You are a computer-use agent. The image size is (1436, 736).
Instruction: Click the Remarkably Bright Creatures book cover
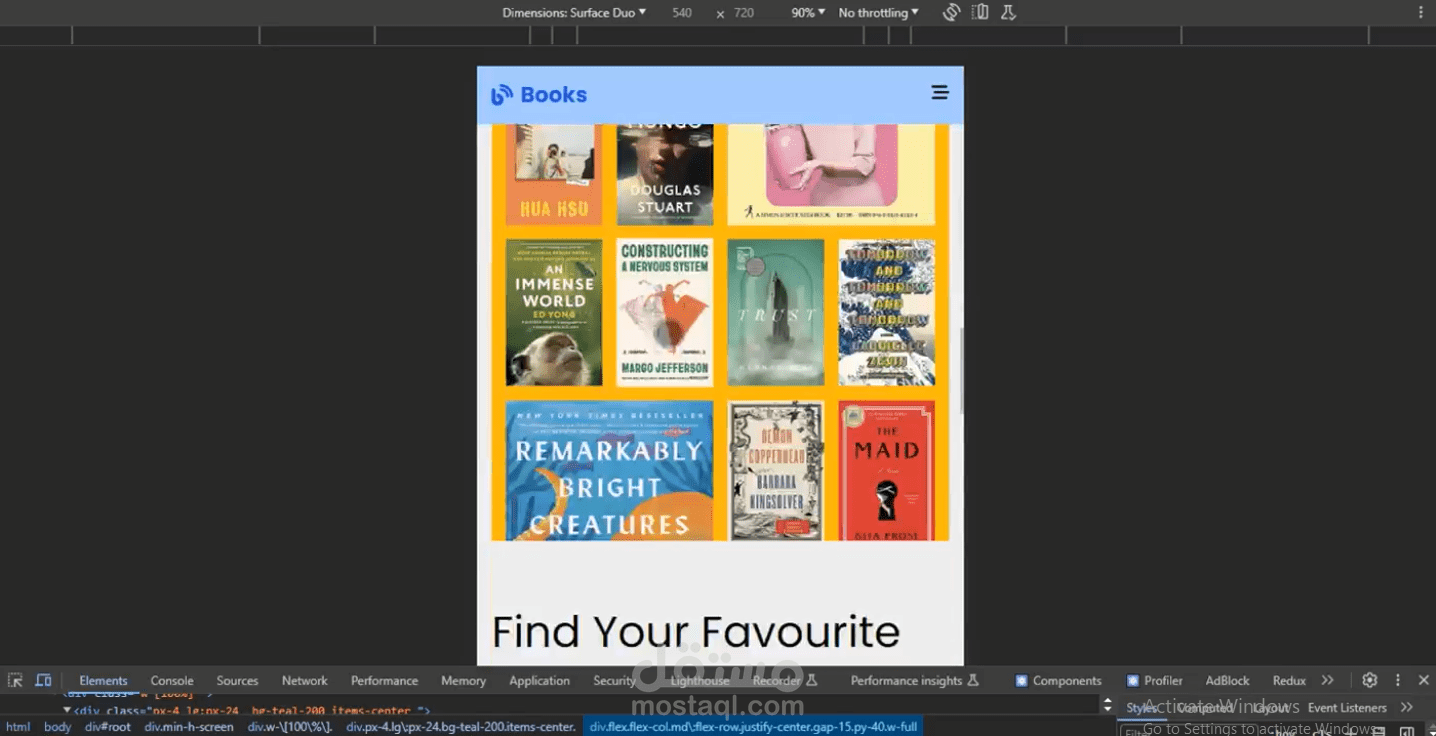pos(609,470)
